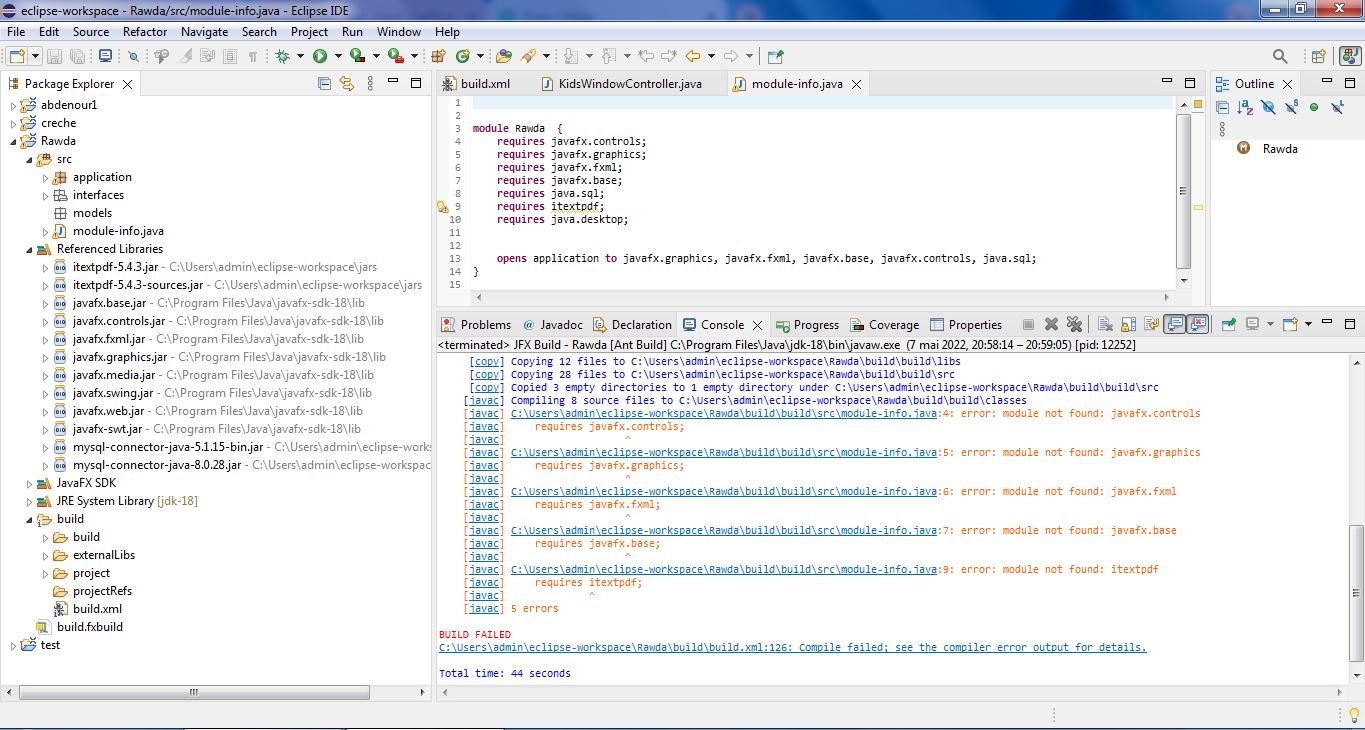Expand the models package in Package Explorer
The width and height of the screenshot is (1365, 730).
point(45,213)
